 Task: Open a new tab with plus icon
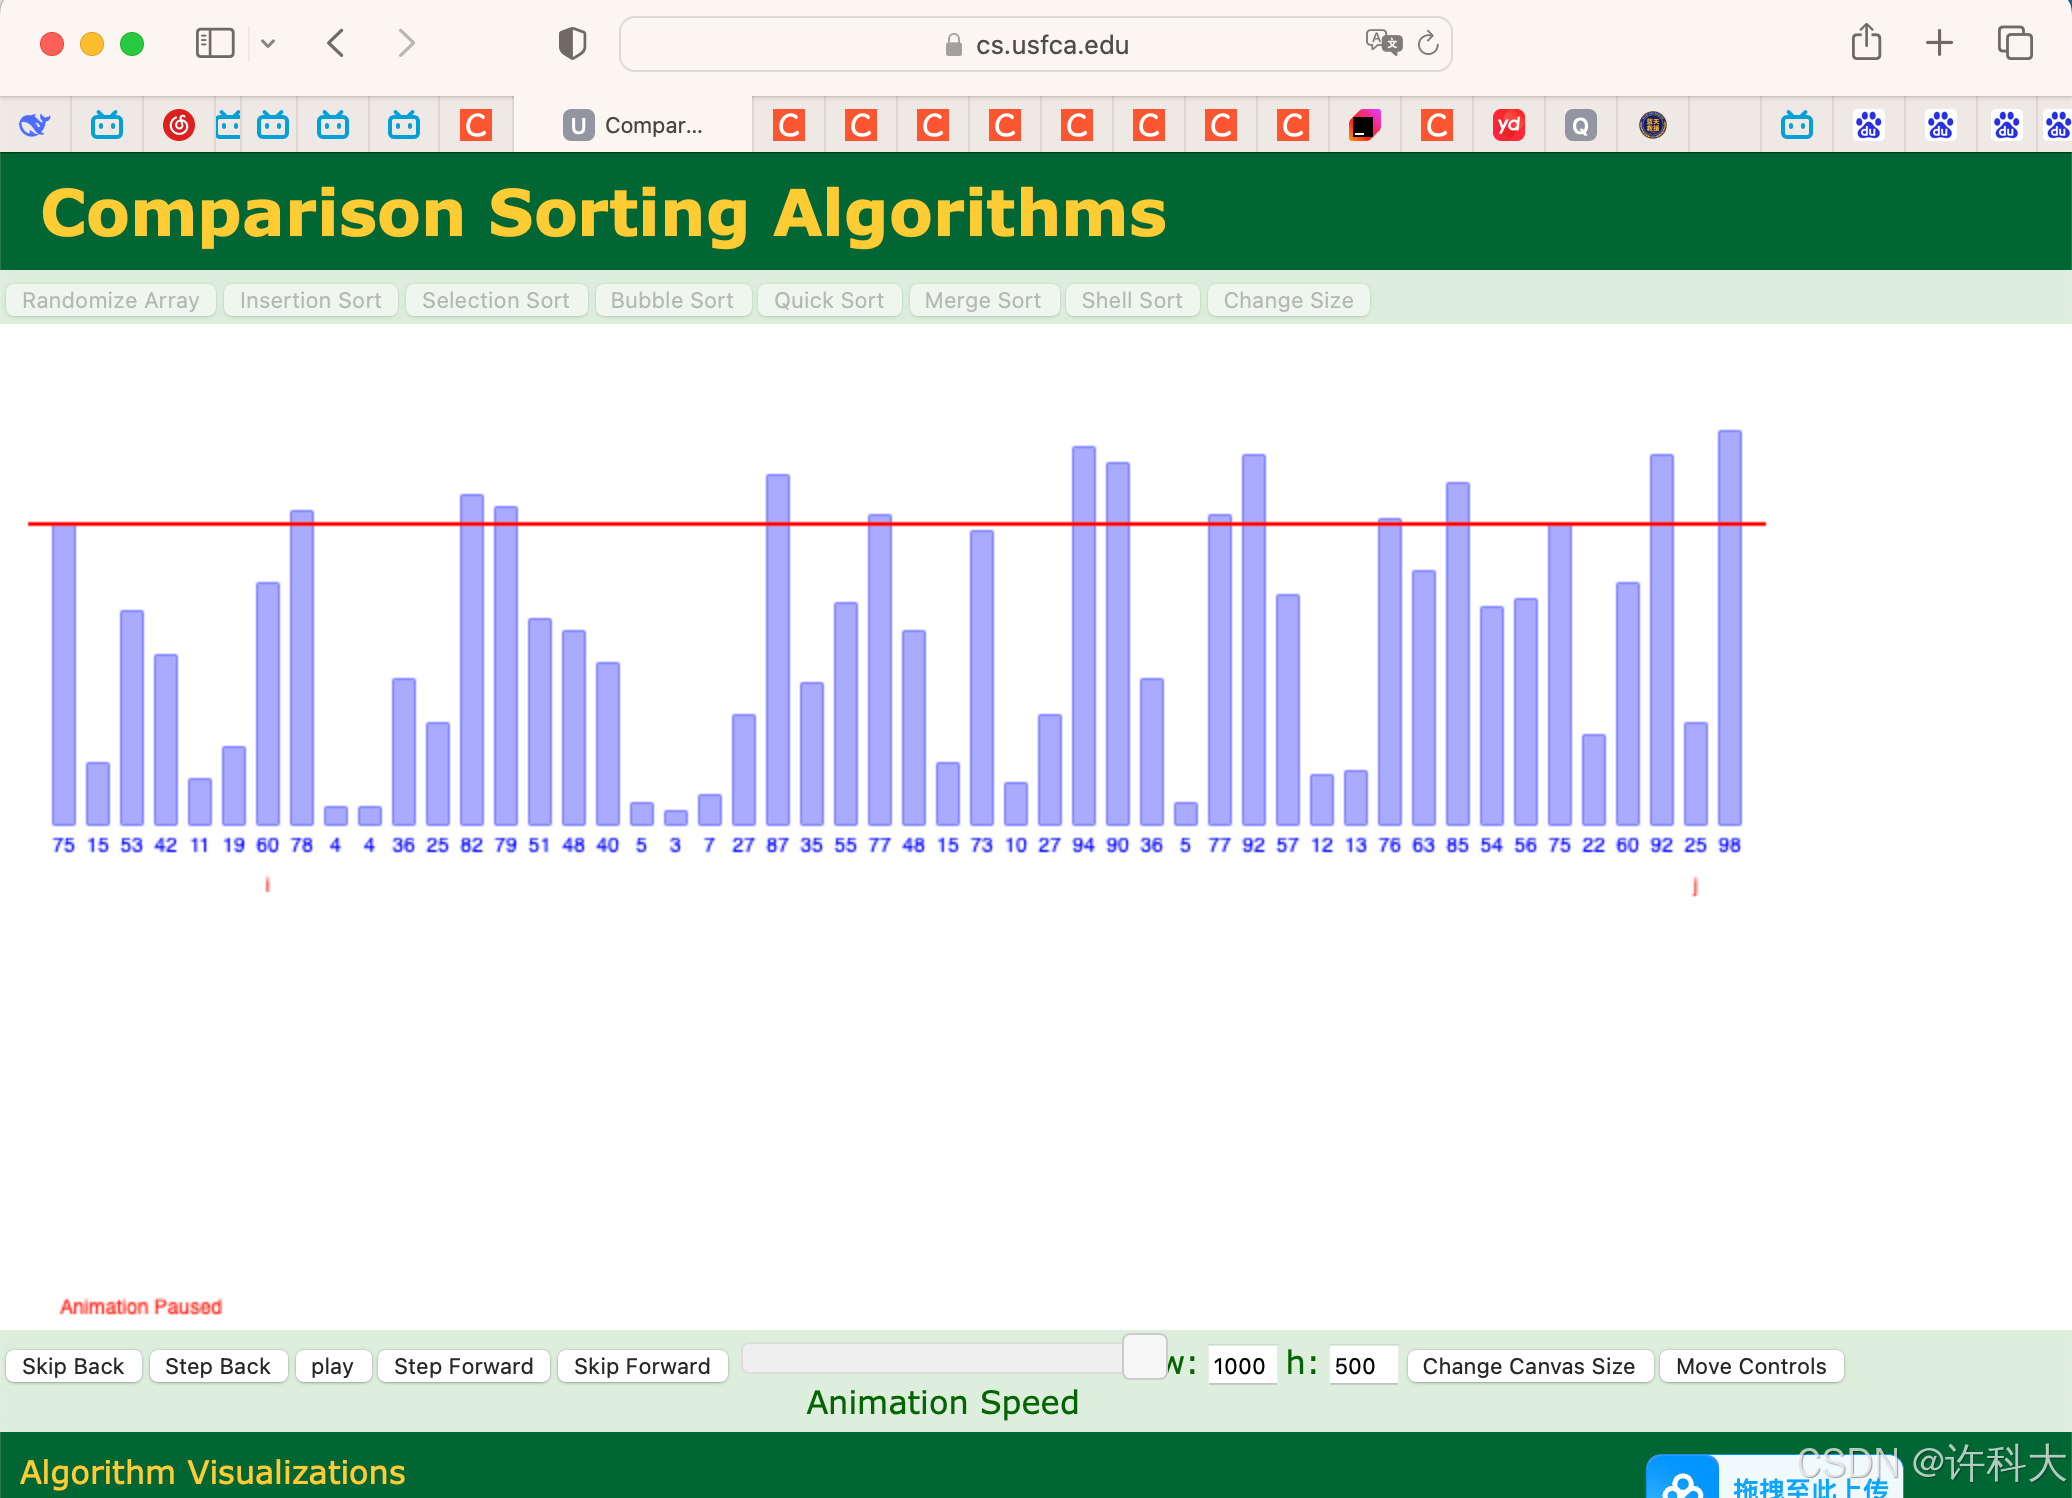pos(1939,43)
